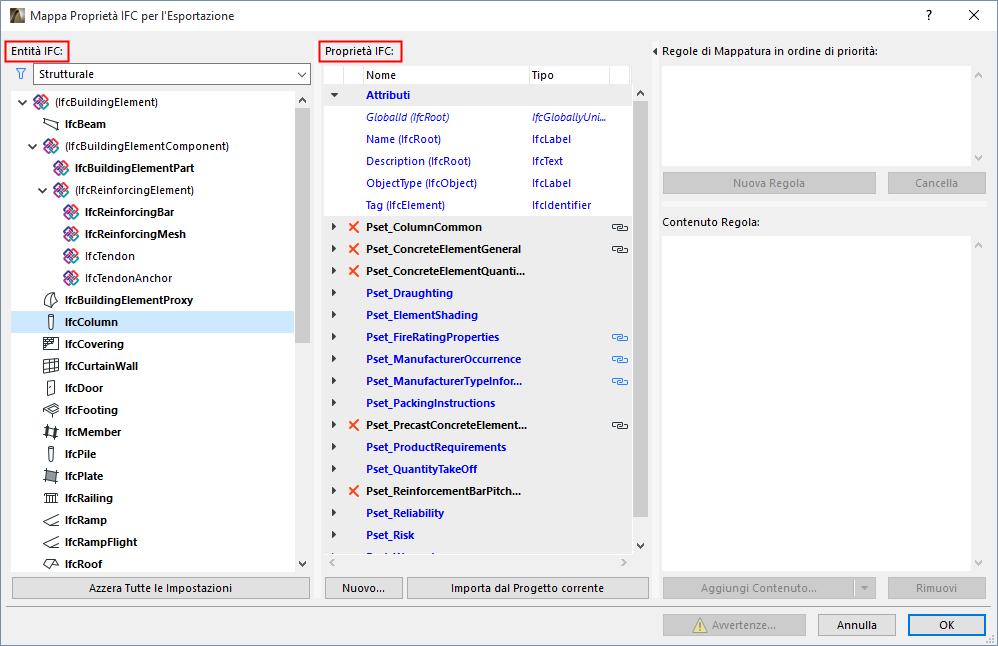Click the filter funnel icon beside Strutturale
The image size is (998, 646).
tap(21, 74)
